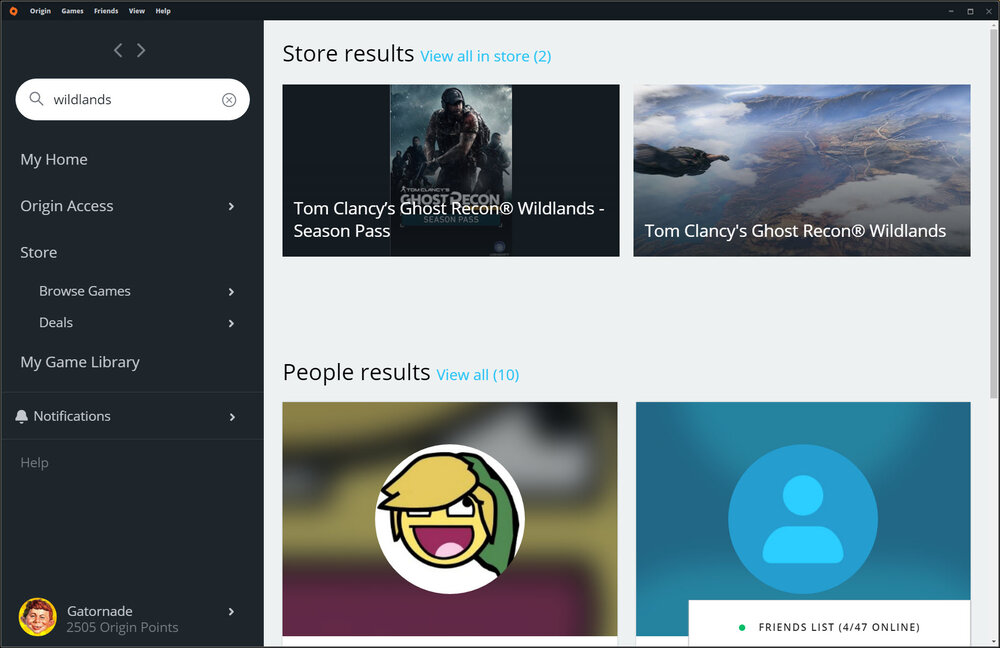Click View all (10) people results
1000x648 pixels.
(x=478, y=374)
